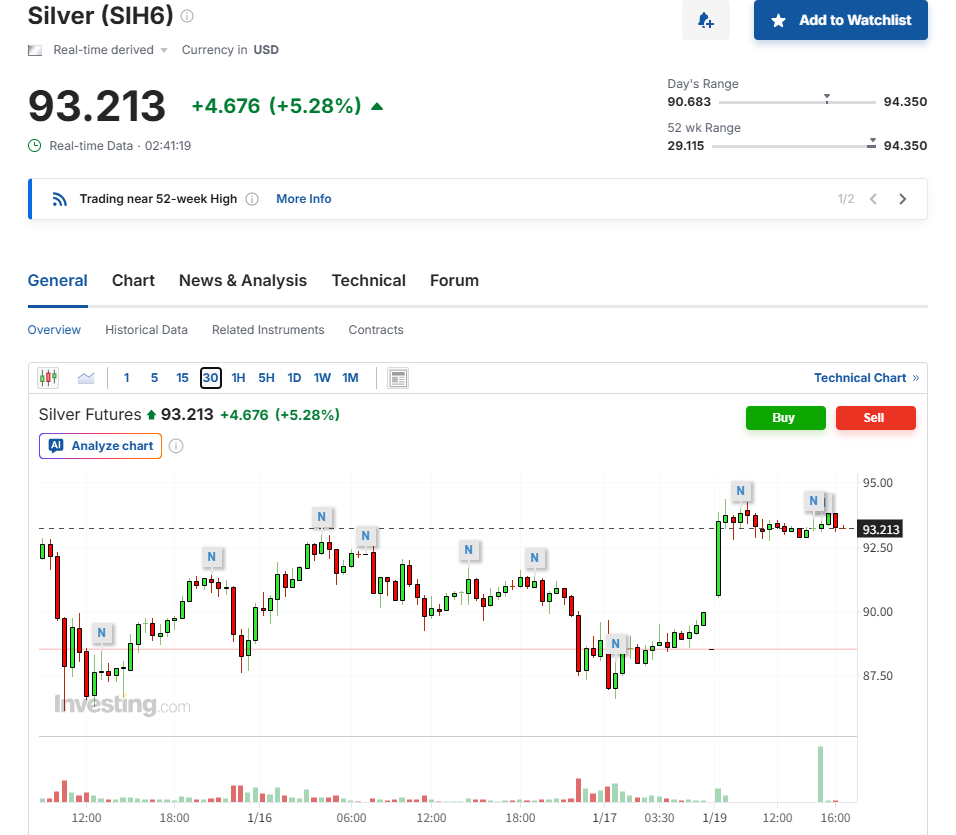Click the green arrow beside Silver Futures

coord(152,415)
